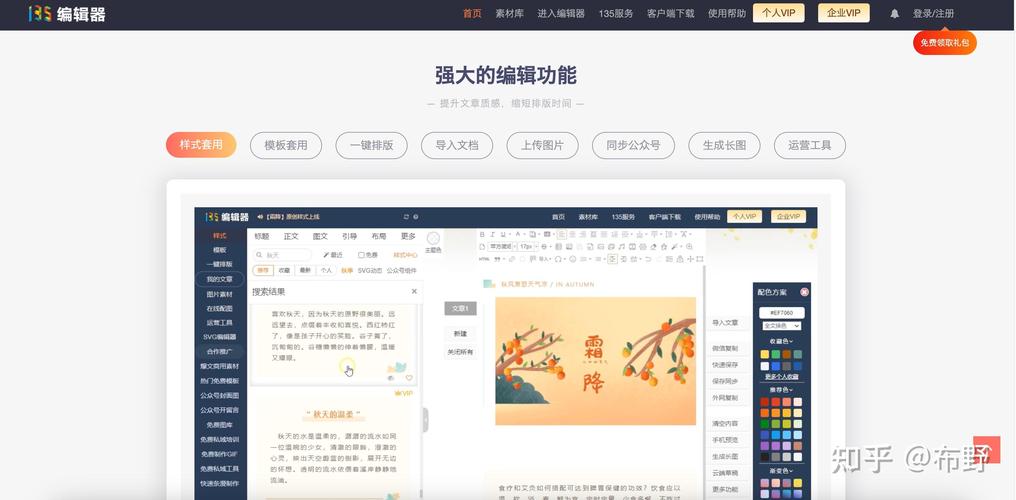
Task: Click 清空内容 button beside editor canvas
Action: pos(725,424)
